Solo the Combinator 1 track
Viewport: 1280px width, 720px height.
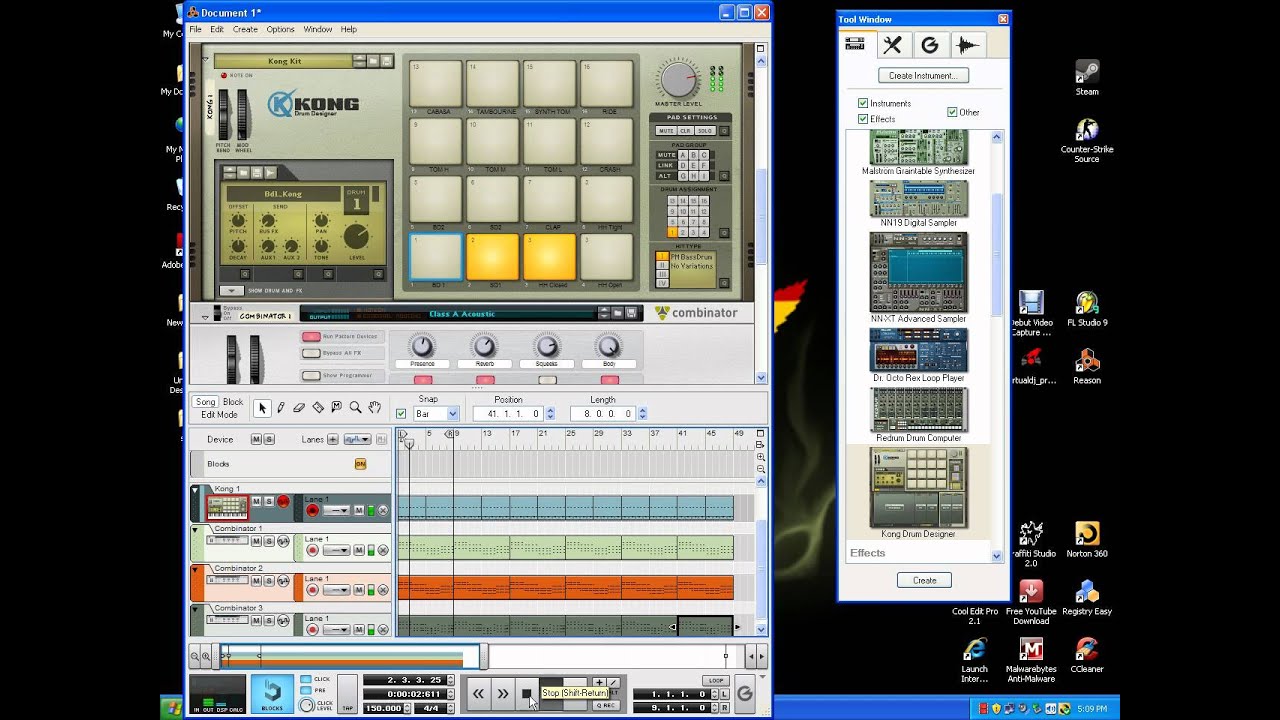[x=268, y=541]
